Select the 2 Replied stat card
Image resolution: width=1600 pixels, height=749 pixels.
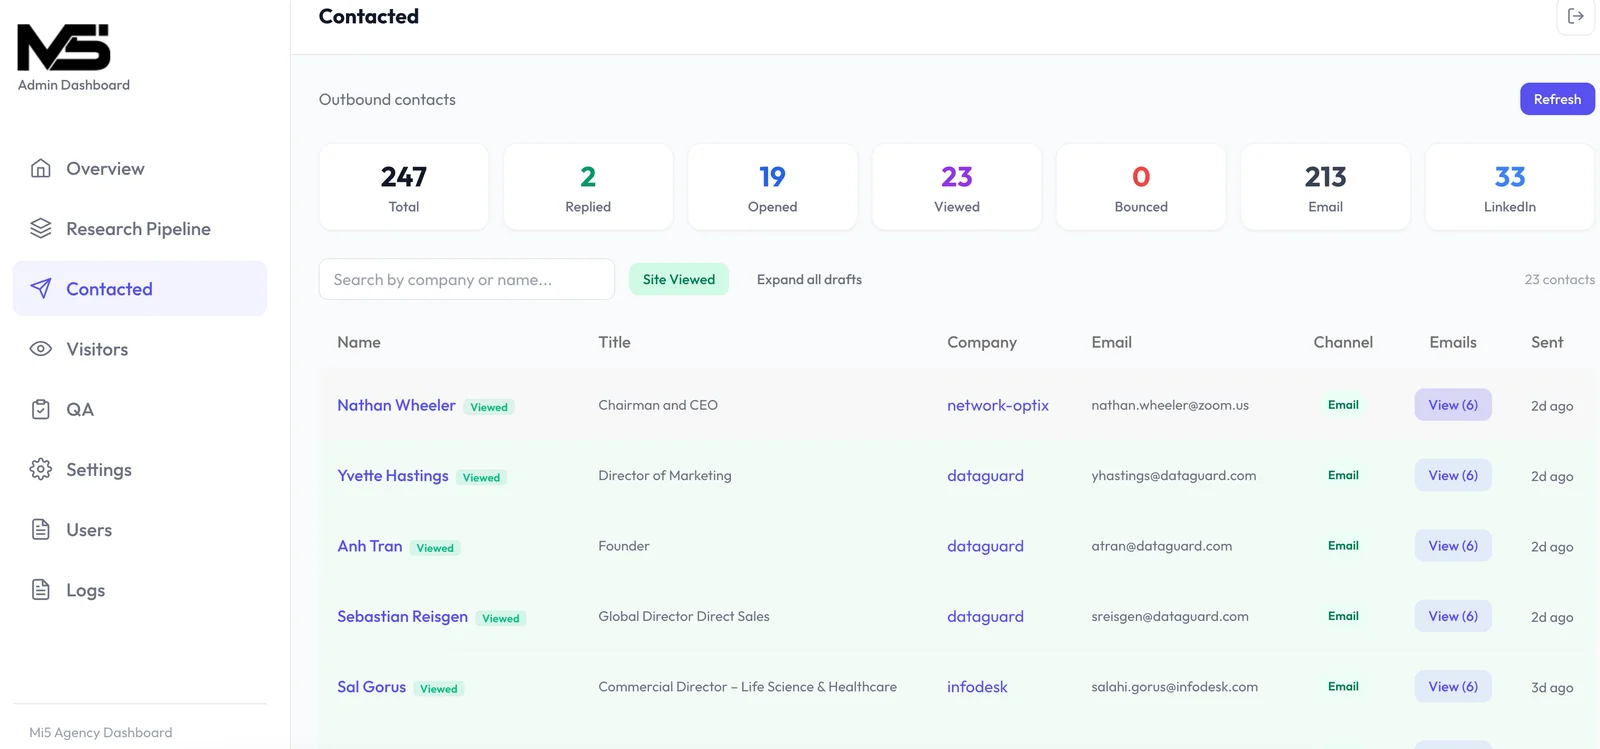(588, 187)
